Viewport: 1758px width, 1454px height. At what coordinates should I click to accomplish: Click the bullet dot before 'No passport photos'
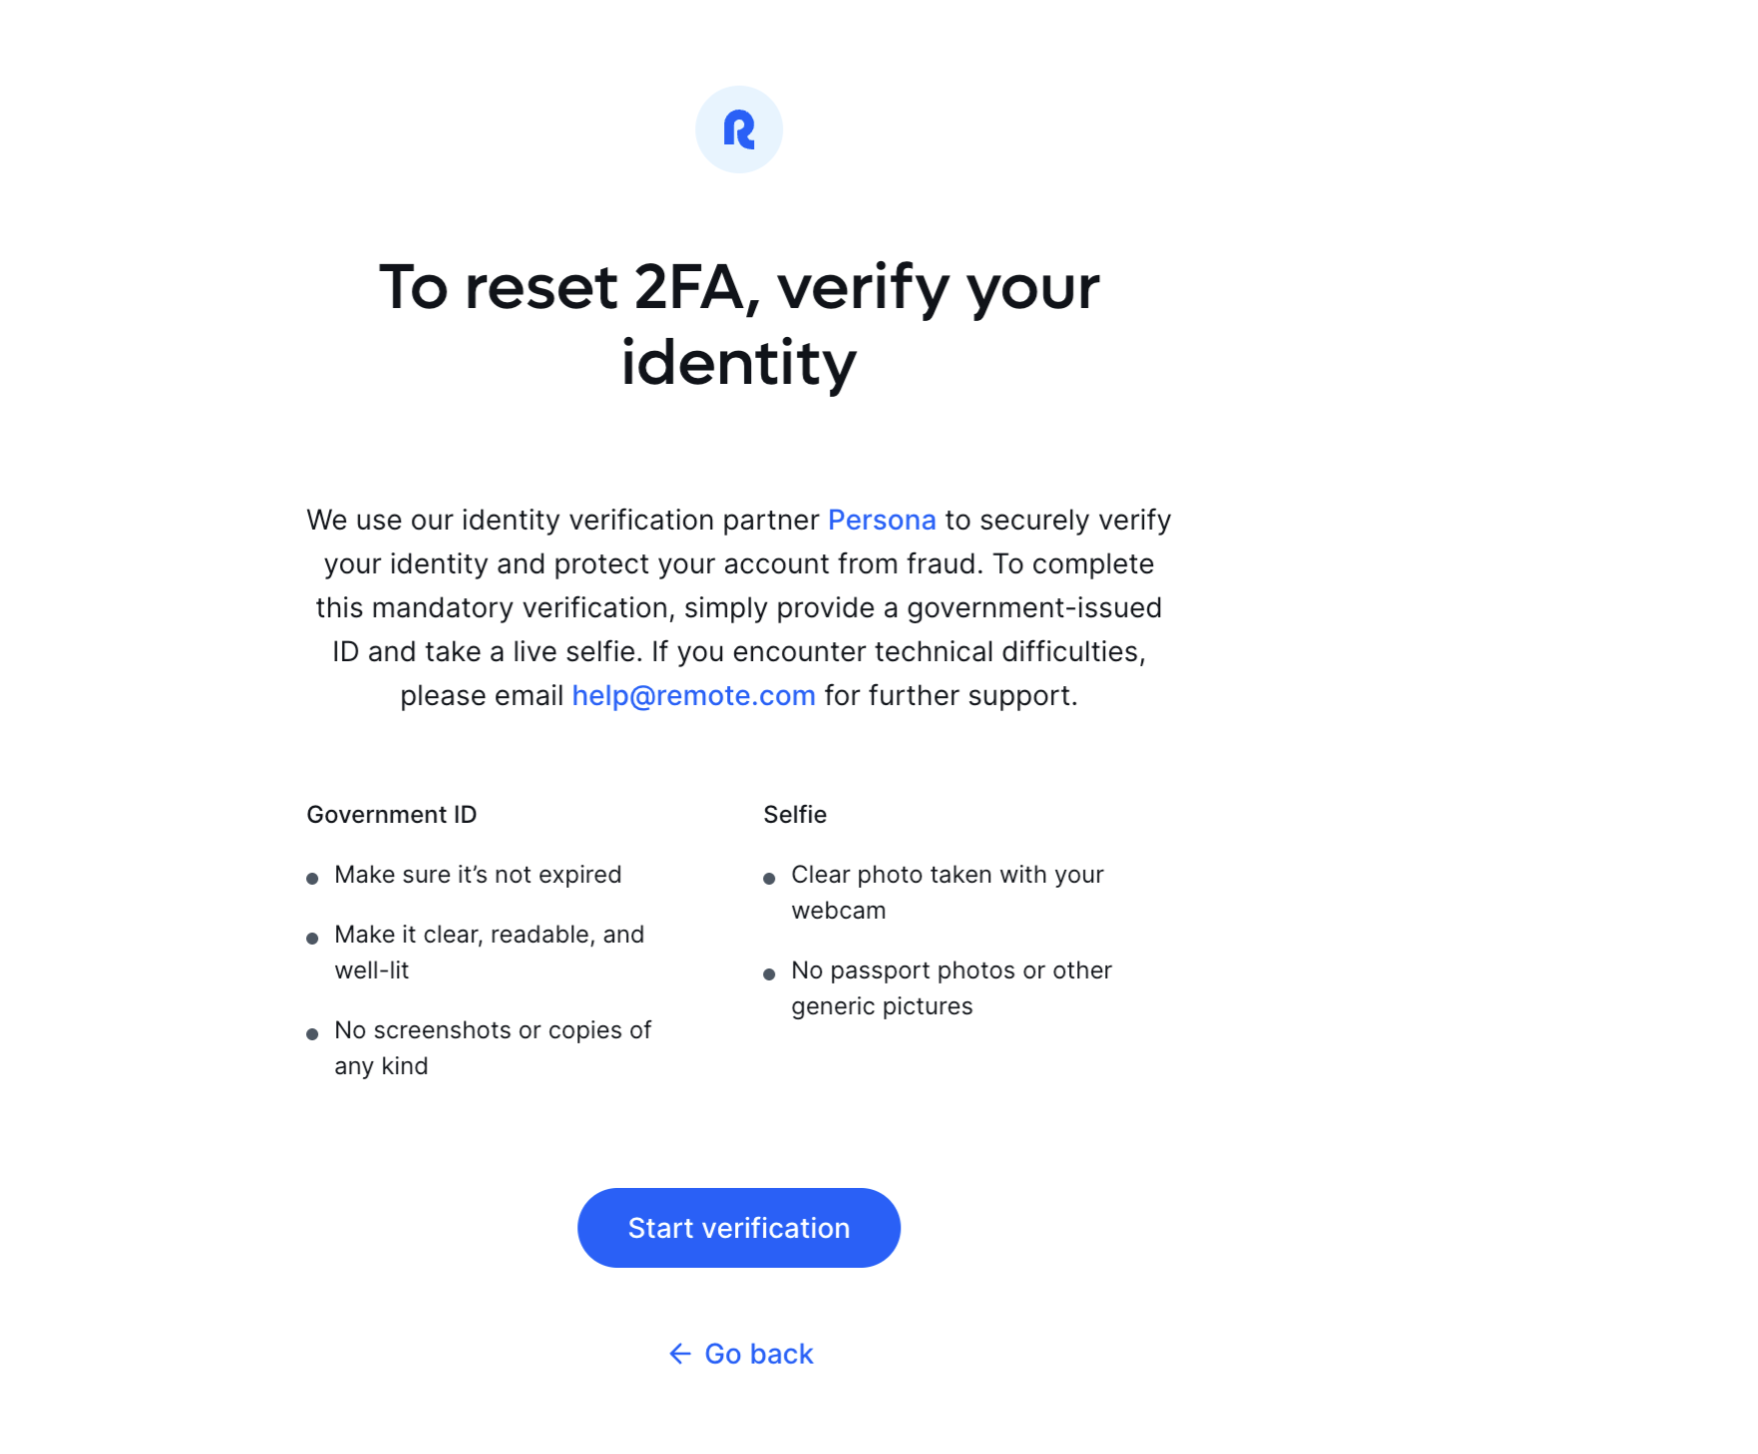[x=769, y=974]
